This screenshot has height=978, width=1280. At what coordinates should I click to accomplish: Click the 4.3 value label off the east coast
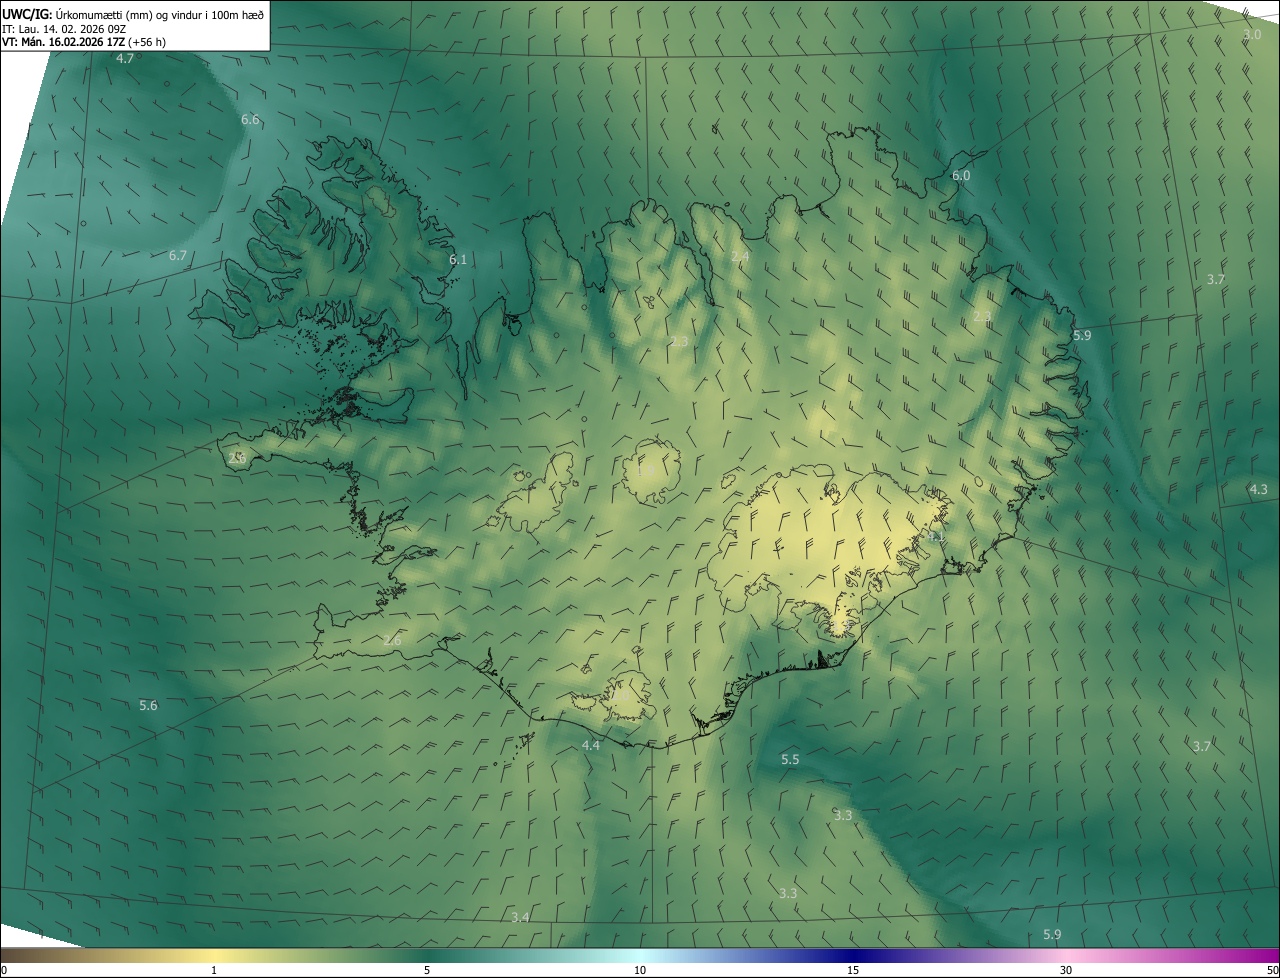1258,489
